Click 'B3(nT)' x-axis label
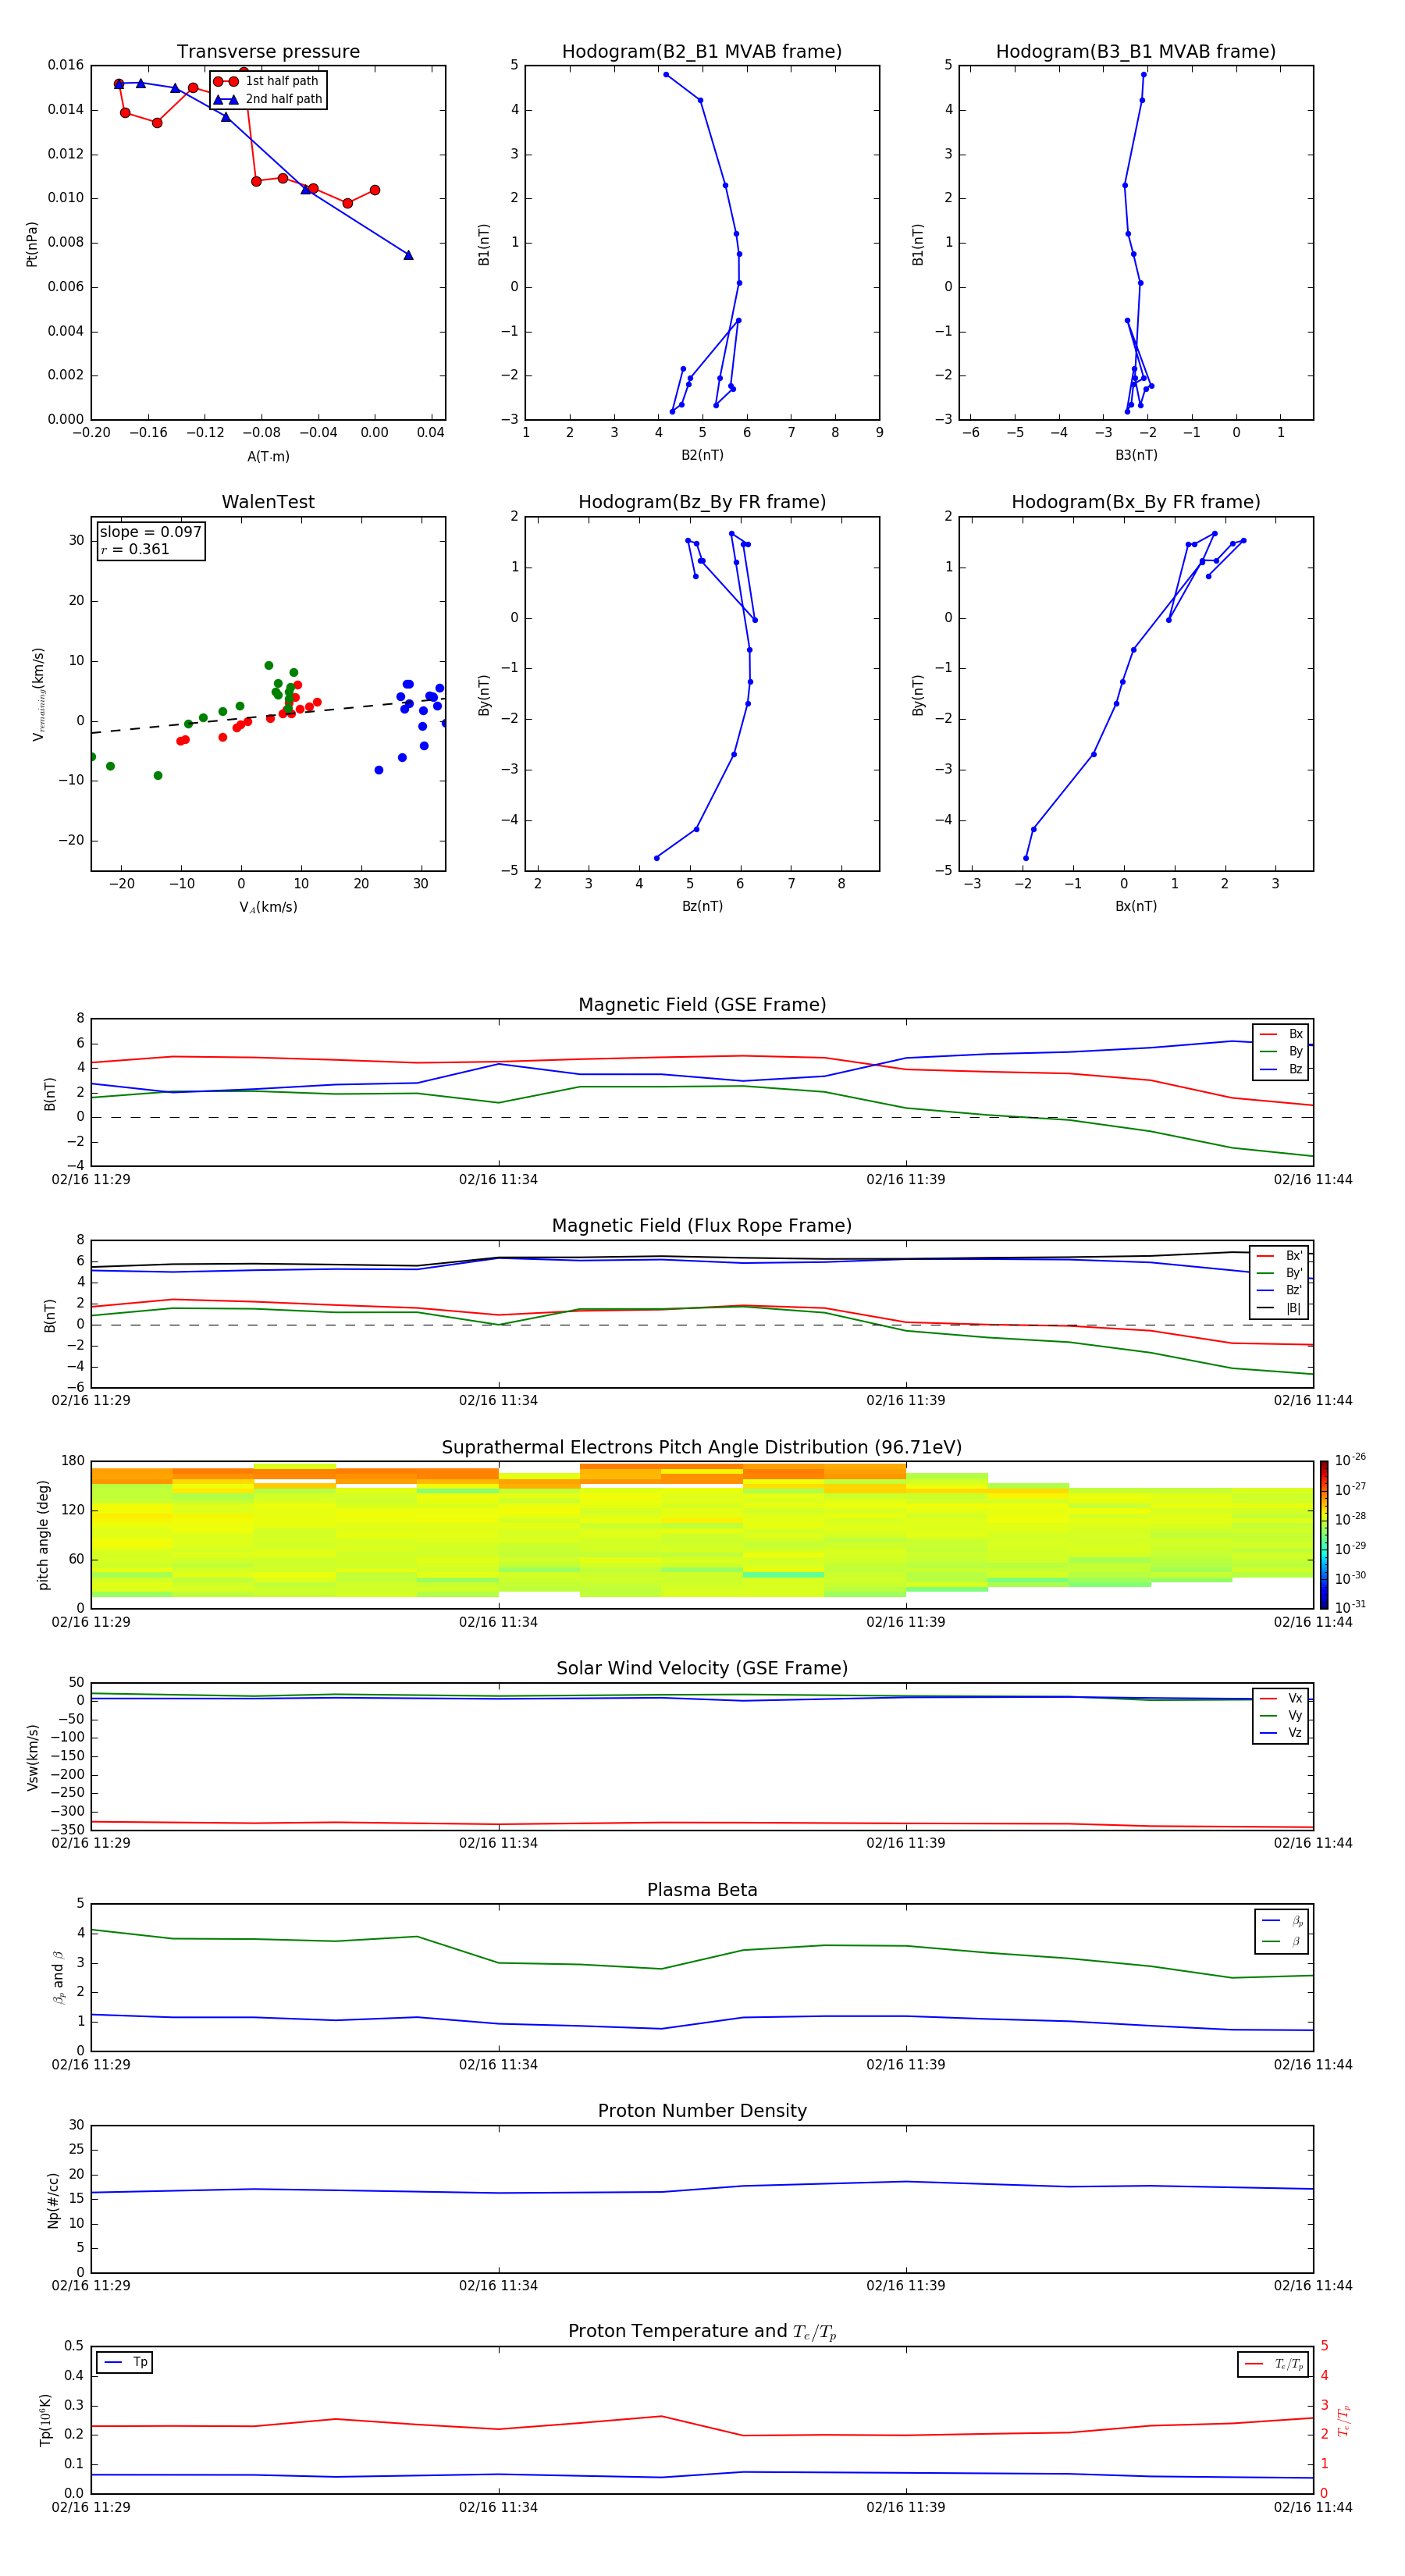This screenshot has height=2576, width=1405. pos(1136,455)
